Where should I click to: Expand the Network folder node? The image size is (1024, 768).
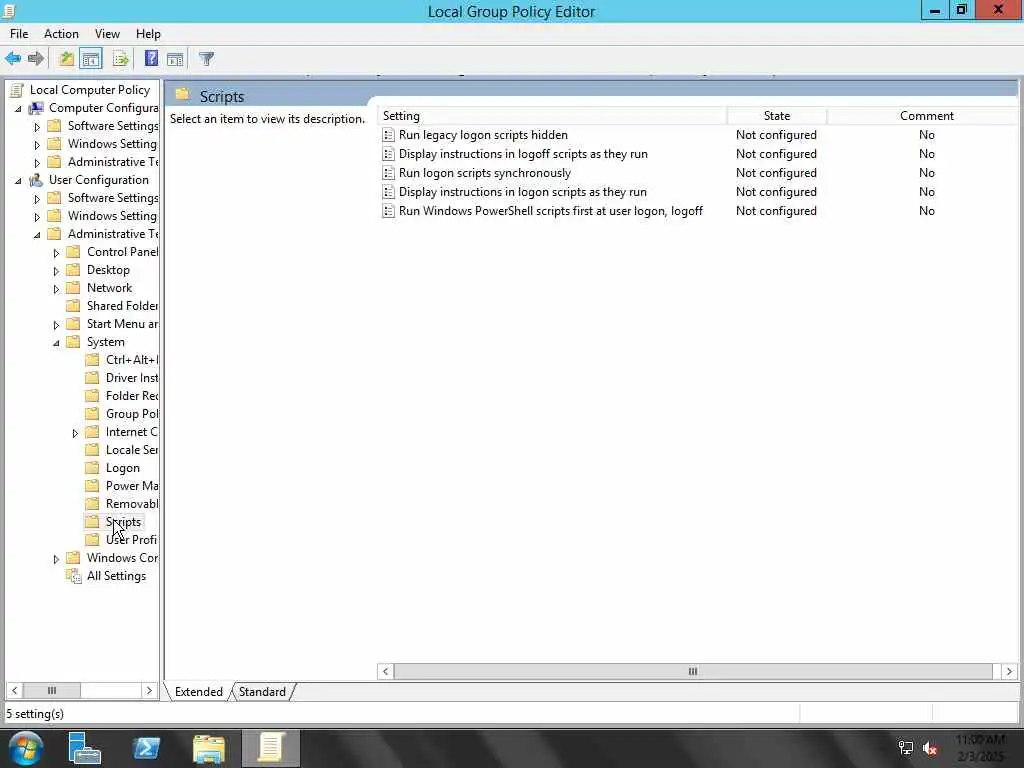coord(56,289)
